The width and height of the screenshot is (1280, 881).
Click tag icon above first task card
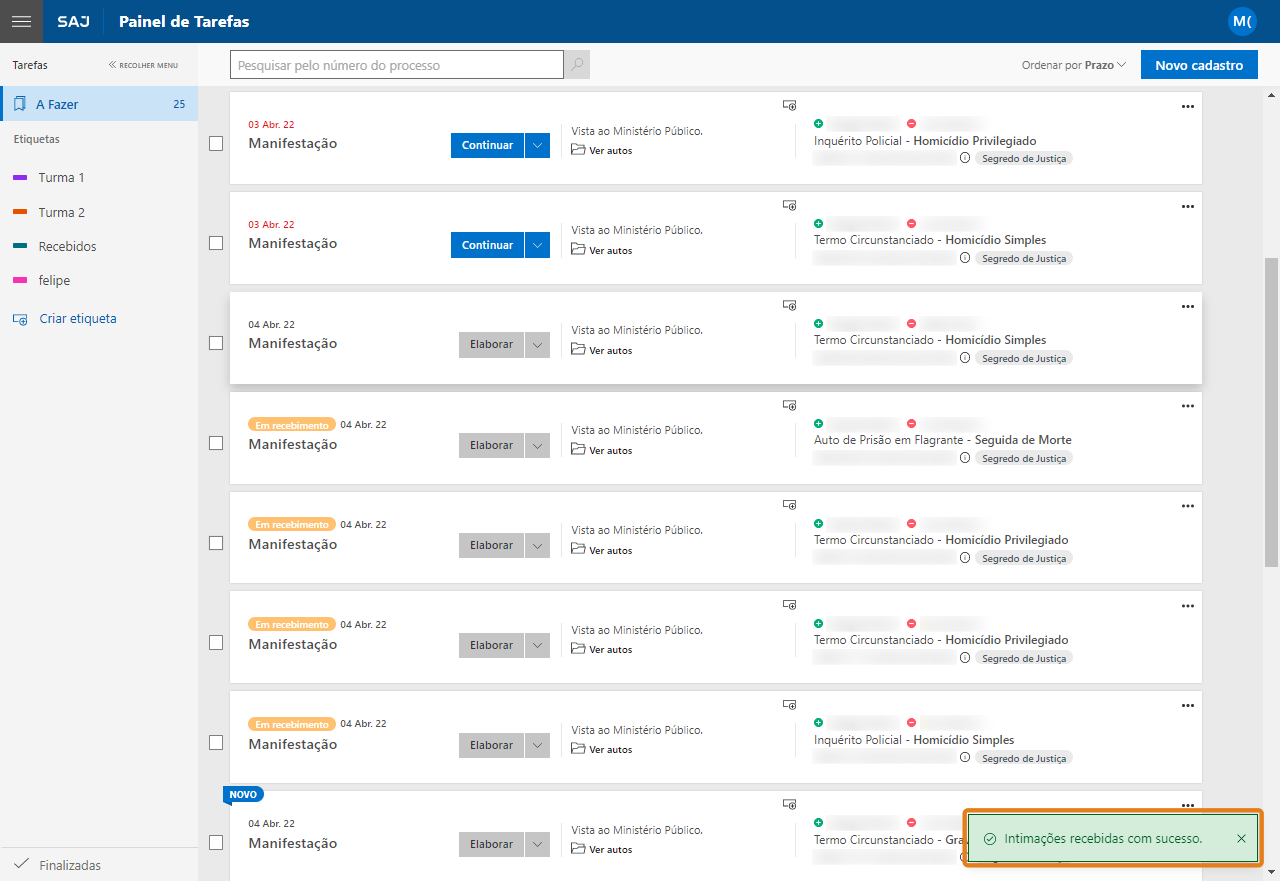[789, 105]
